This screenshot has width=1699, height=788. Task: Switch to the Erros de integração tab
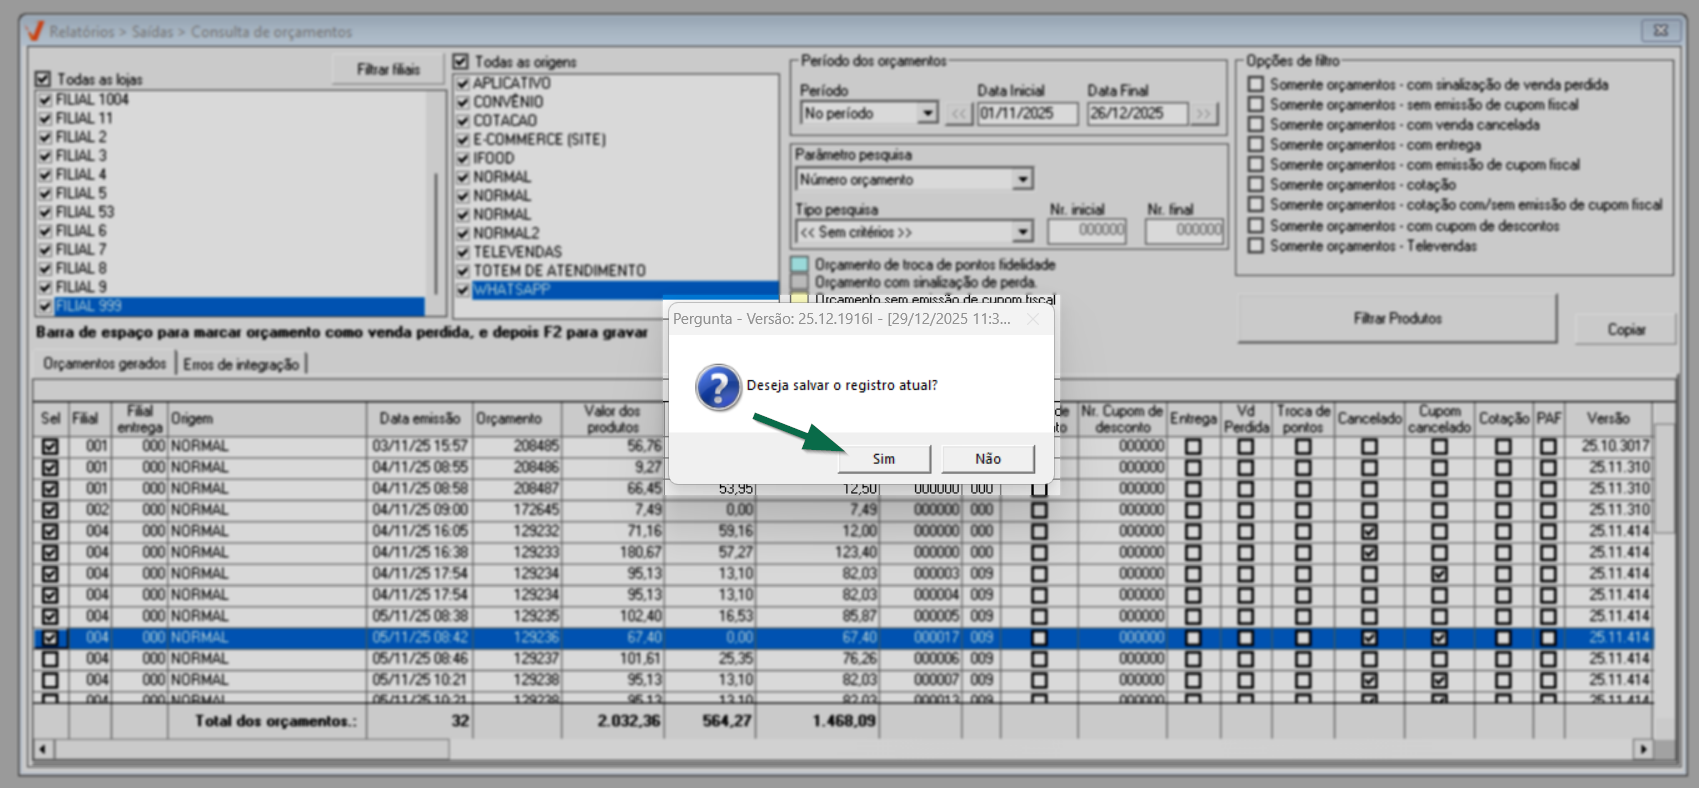point(241,364)
